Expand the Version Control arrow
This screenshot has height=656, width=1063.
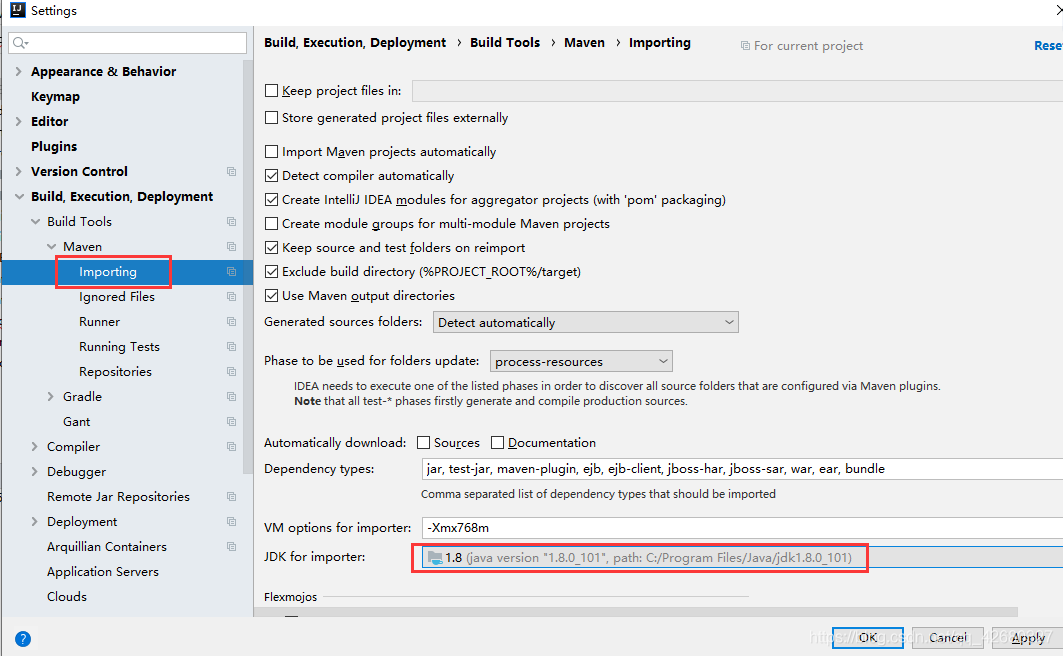(x=18, y=171)
